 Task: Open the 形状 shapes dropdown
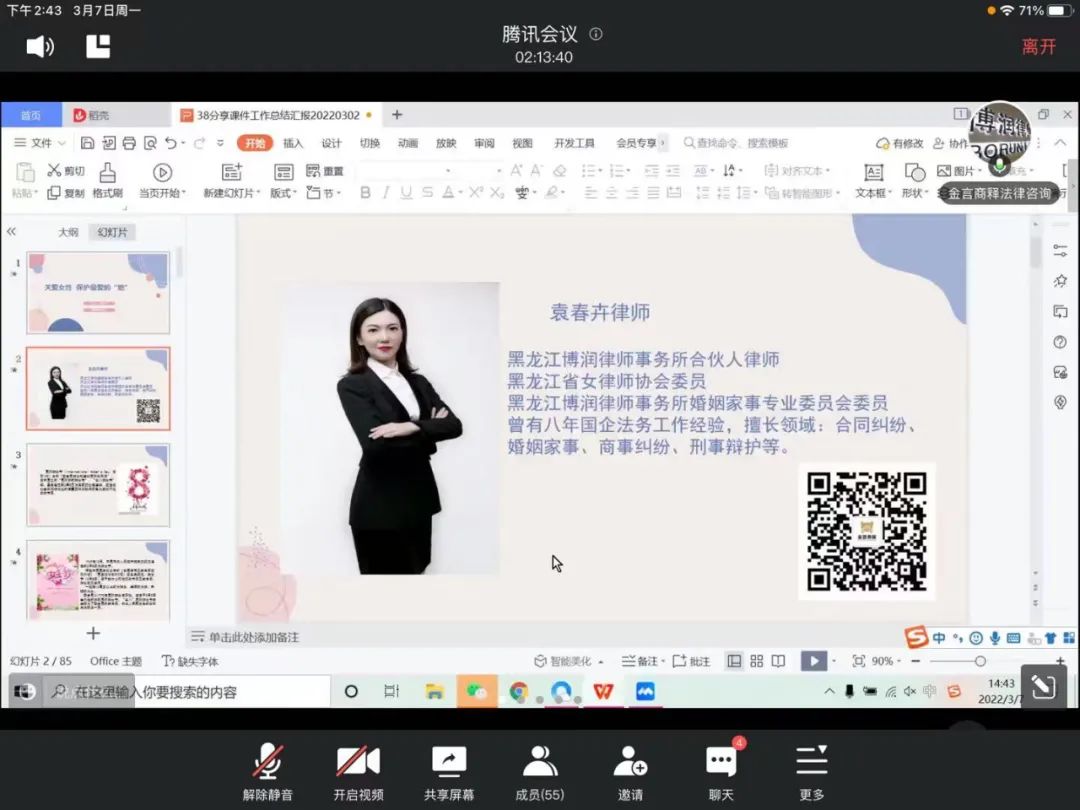pyautogui.click(x=915, y=180)
